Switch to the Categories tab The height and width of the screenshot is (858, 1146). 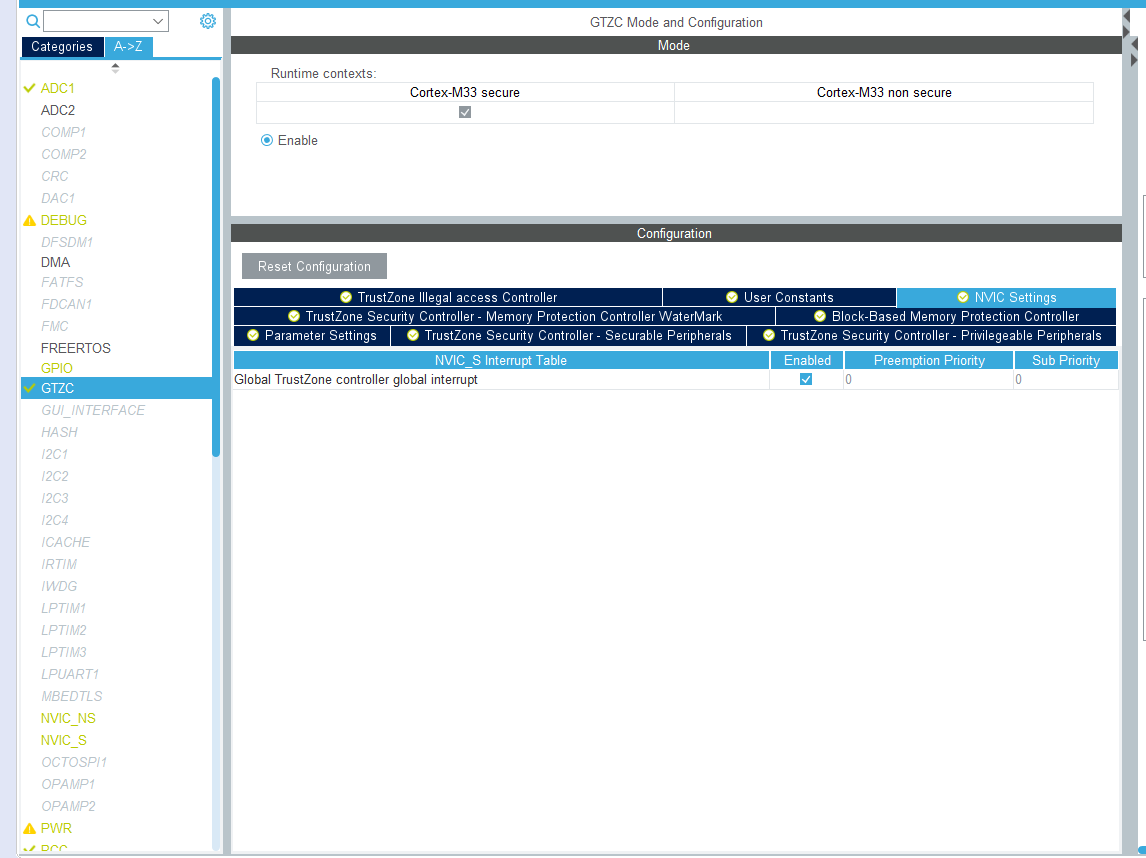pos(62,46)
